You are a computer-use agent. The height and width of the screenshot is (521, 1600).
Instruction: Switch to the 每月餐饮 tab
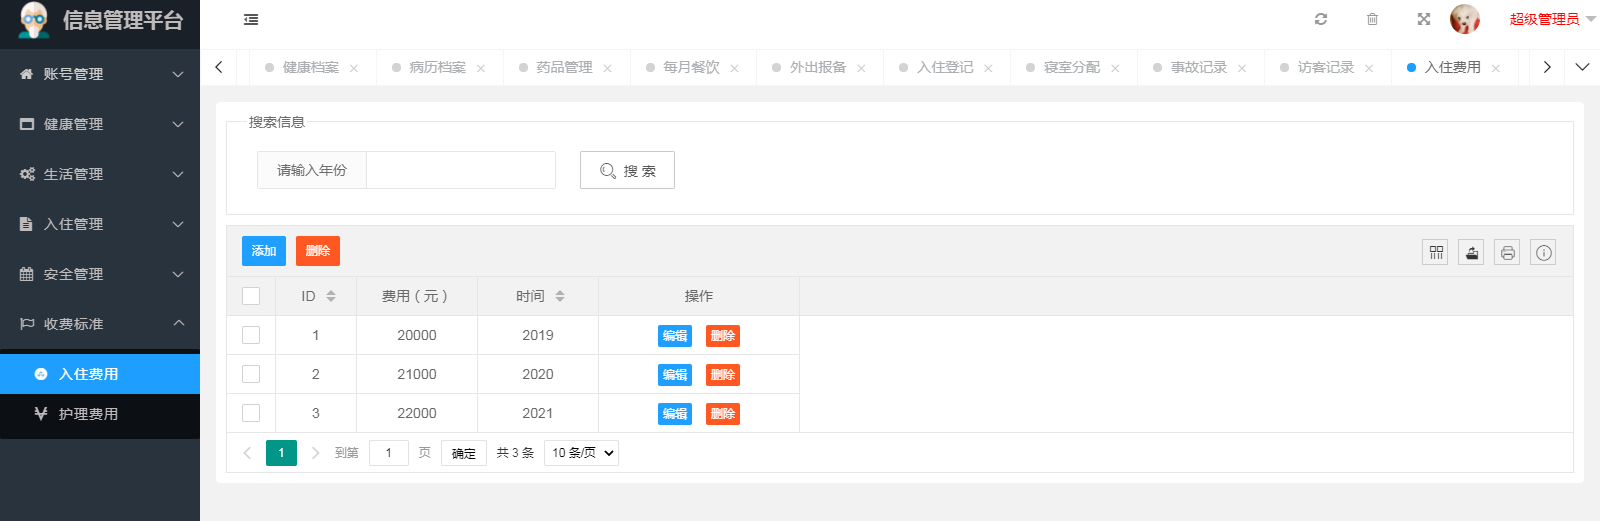pyautogui.click(x=692, y=67)
